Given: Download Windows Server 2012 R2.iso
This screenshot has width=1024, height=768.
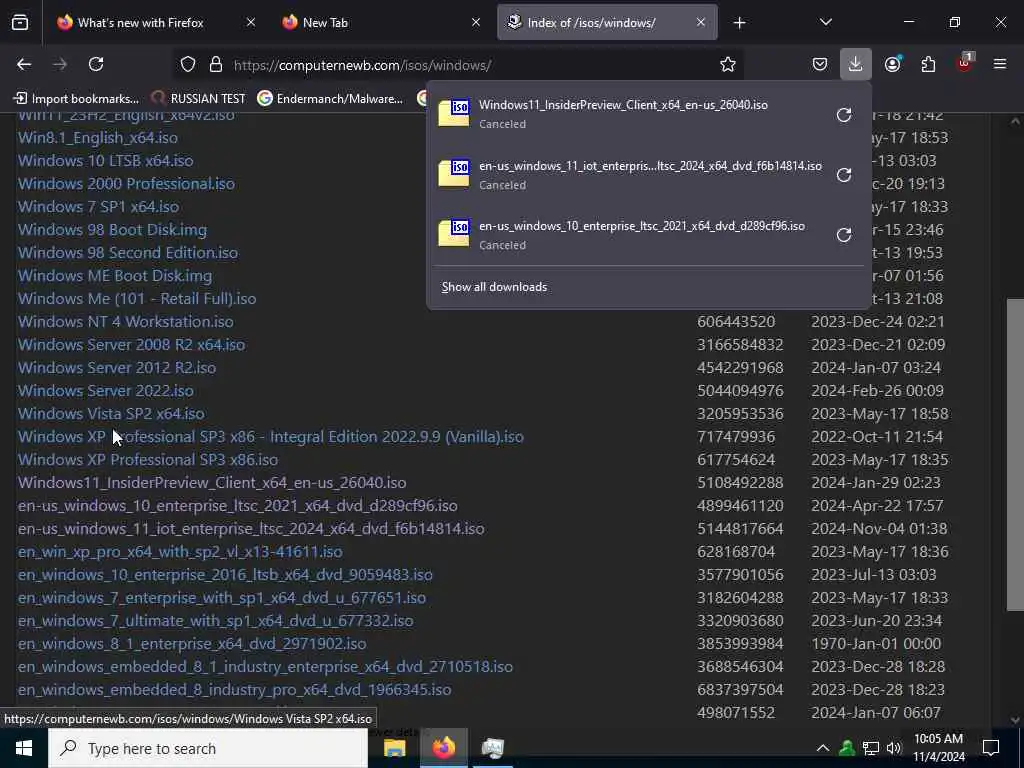Looking at the screenshot, I should coord(117,368).
